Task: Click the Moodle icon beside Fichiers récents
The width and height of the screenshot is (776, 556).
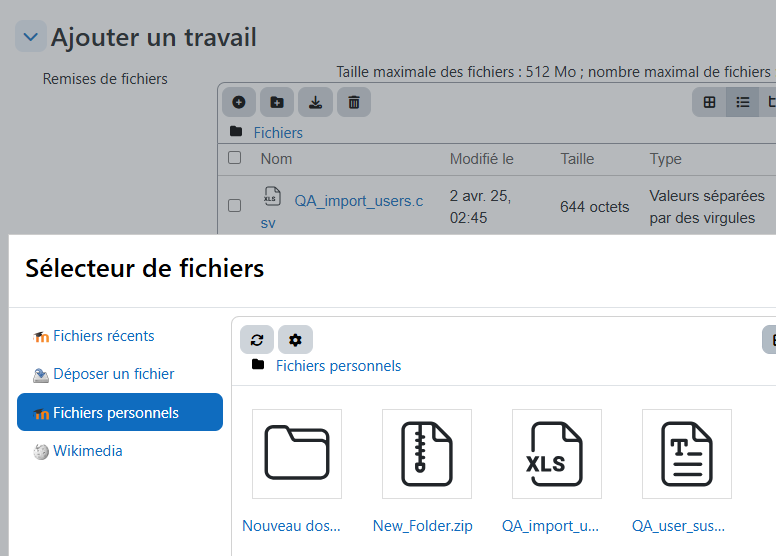Action: coord(41,337)
